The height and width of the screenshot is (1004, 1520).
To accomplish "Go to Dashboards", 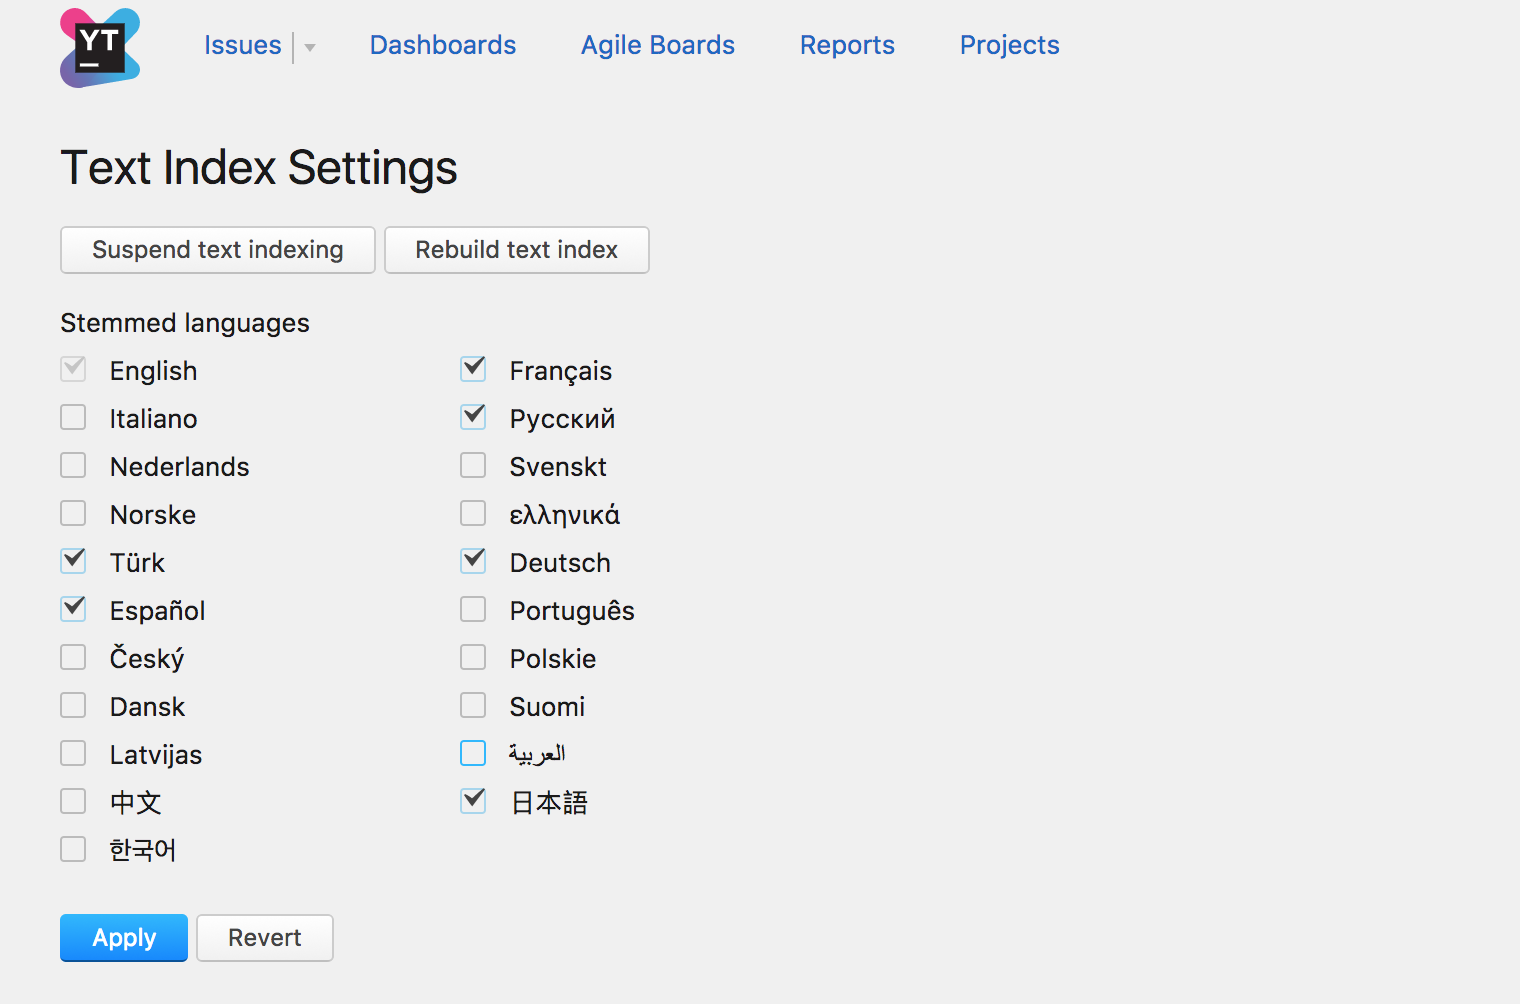I will 443,45.
